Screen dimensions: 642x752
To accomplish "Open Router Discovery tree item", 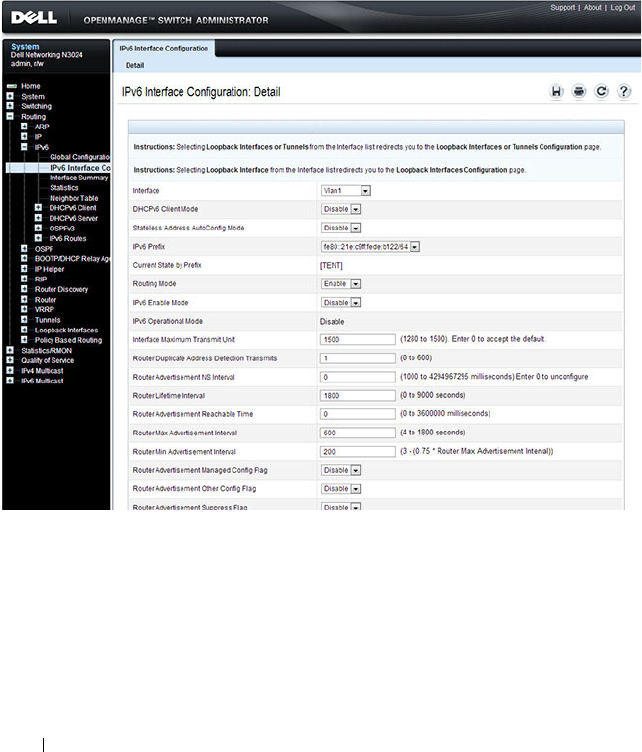I will [61, 289].
